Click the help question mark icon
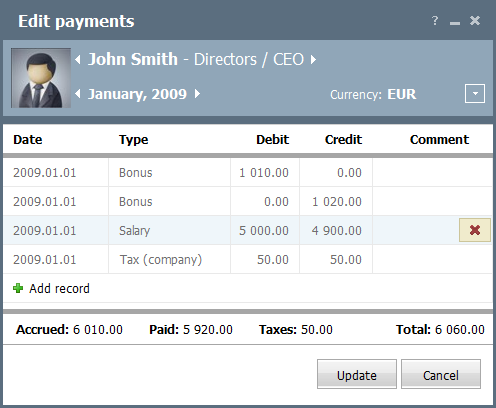496x408 pixels. point(435,21)
